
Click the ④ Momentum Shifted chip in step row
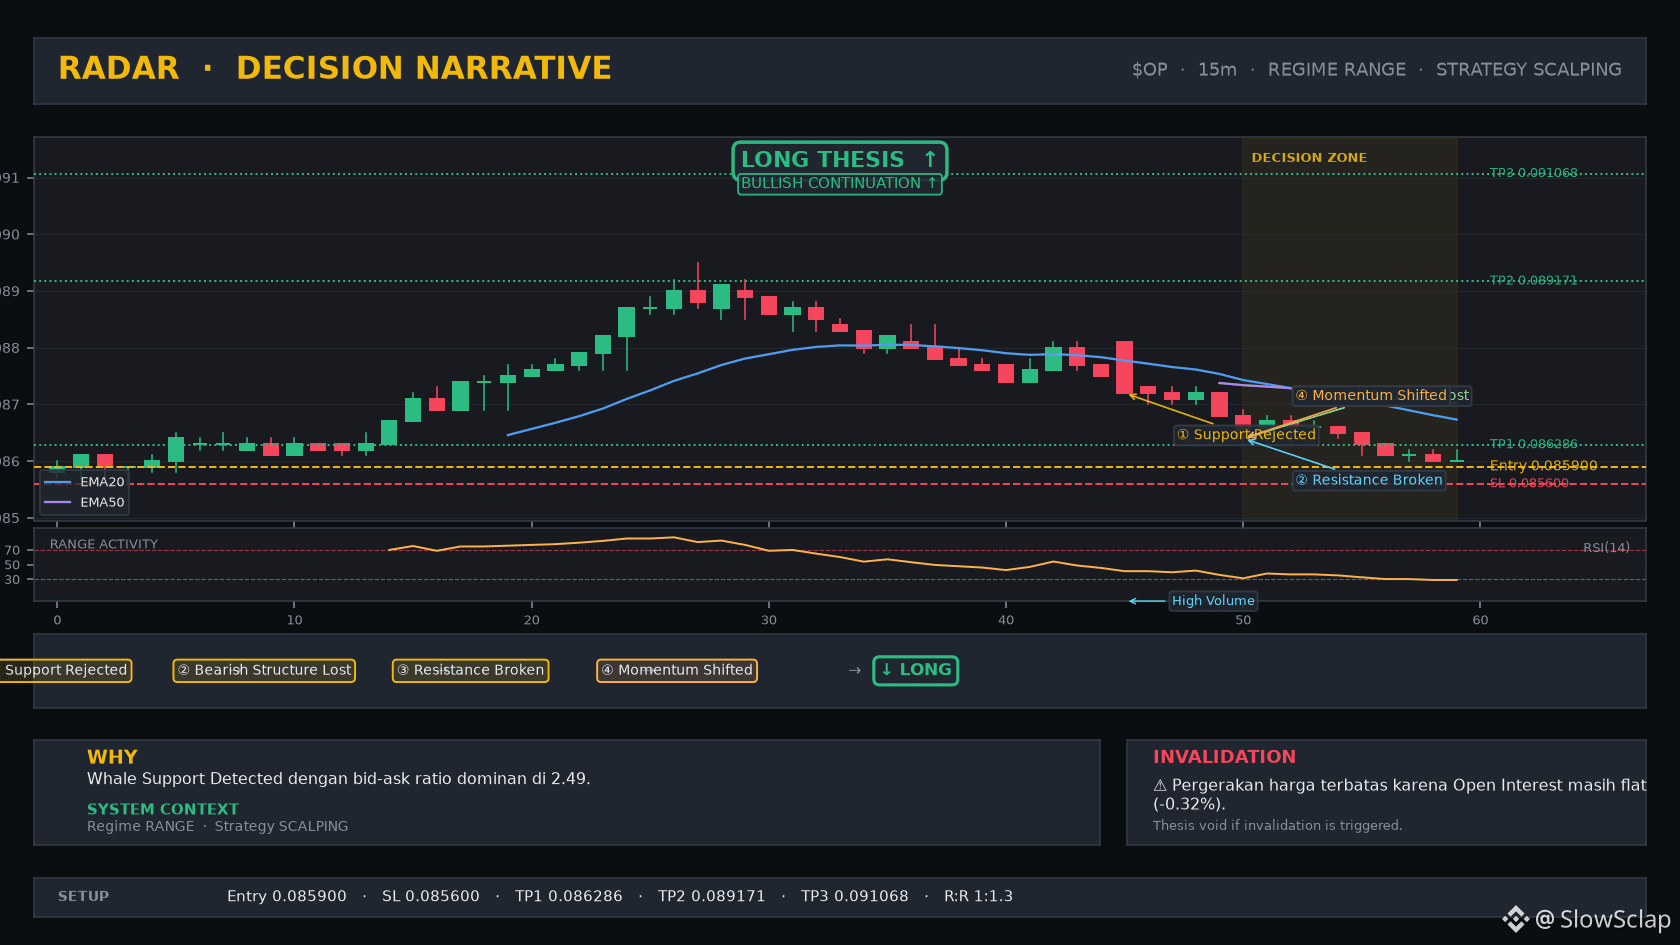[677, 670]
